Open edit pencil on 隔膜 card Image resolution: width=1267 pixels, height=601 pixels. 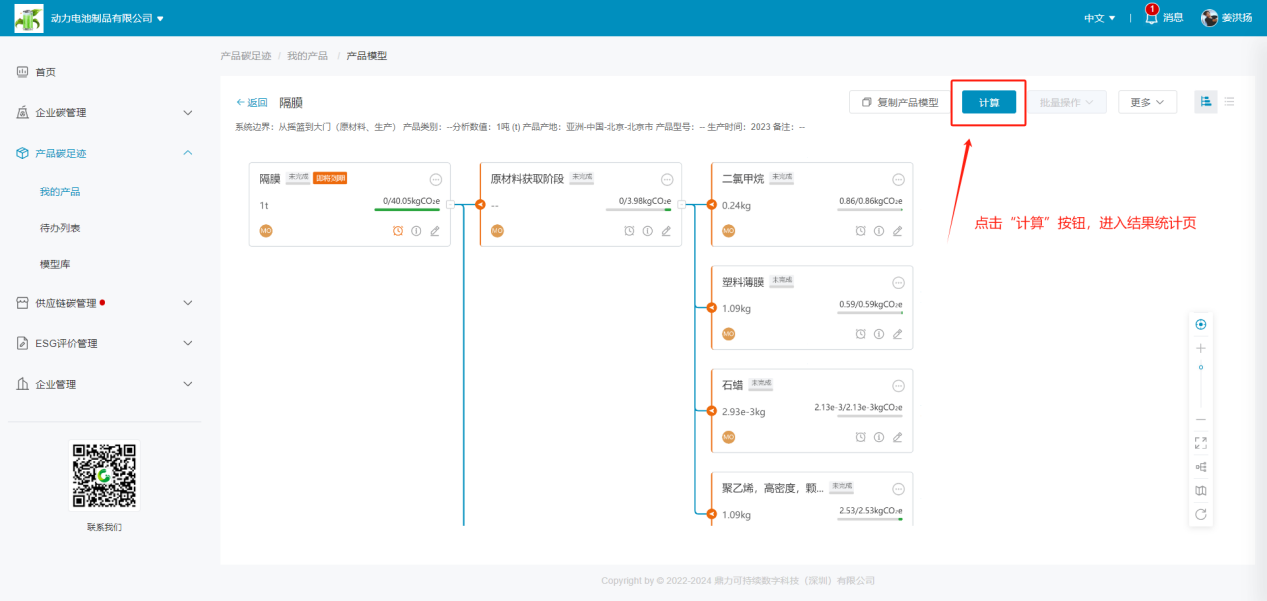(435, 231)
